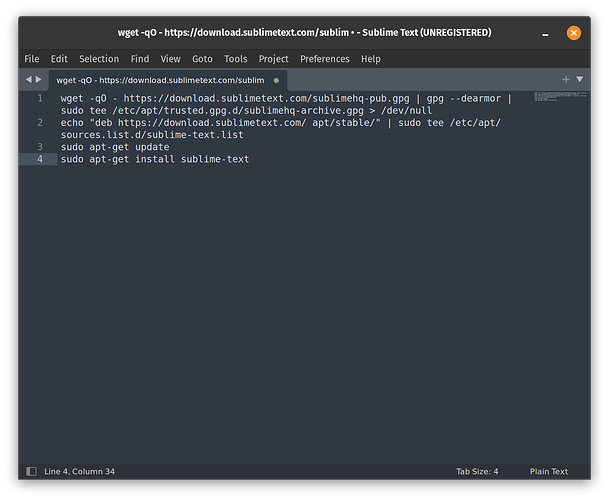Open the View menu

click(171, 59)
